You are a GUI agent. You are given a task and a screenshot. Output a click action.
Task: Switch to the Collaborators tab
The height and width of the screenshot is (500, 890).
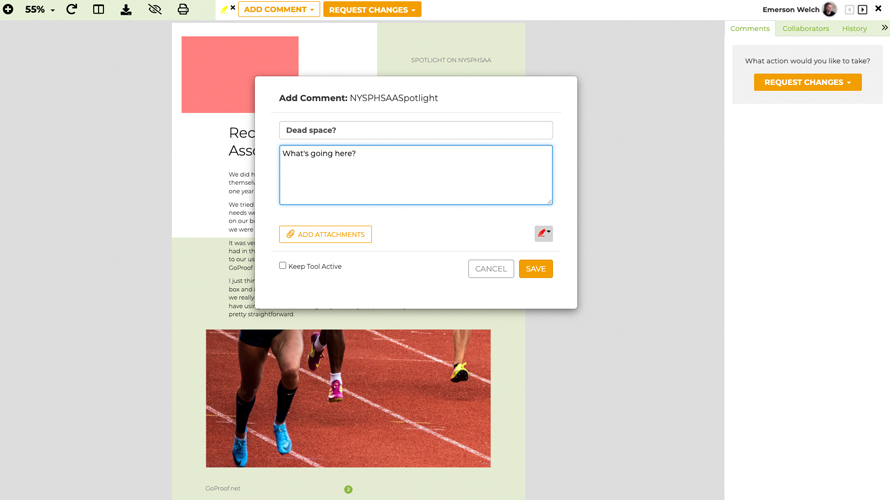tap(805, 28)
